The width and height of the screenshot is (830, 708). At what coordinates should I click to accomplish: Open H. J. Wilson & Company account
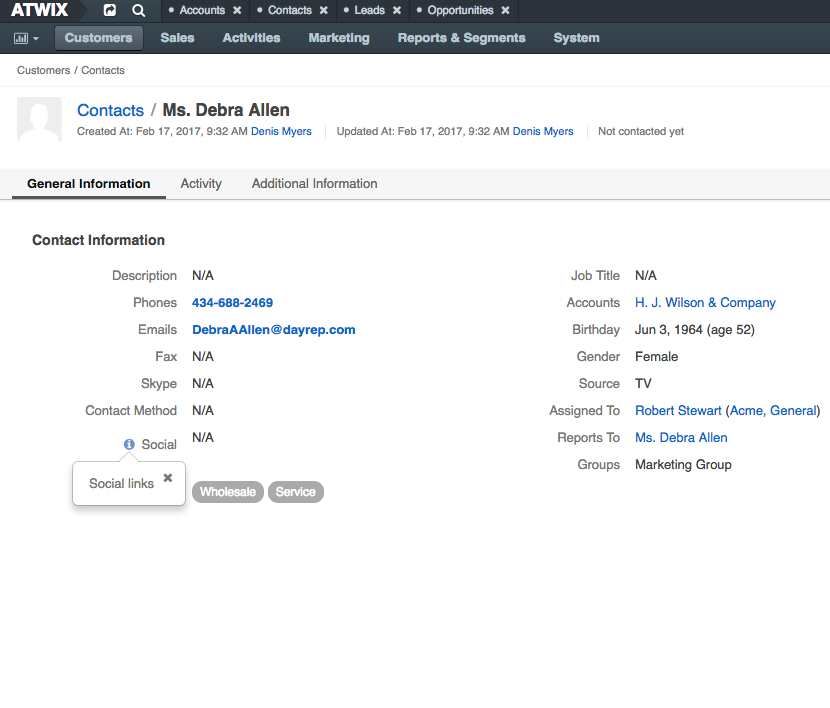pos(705,303)
